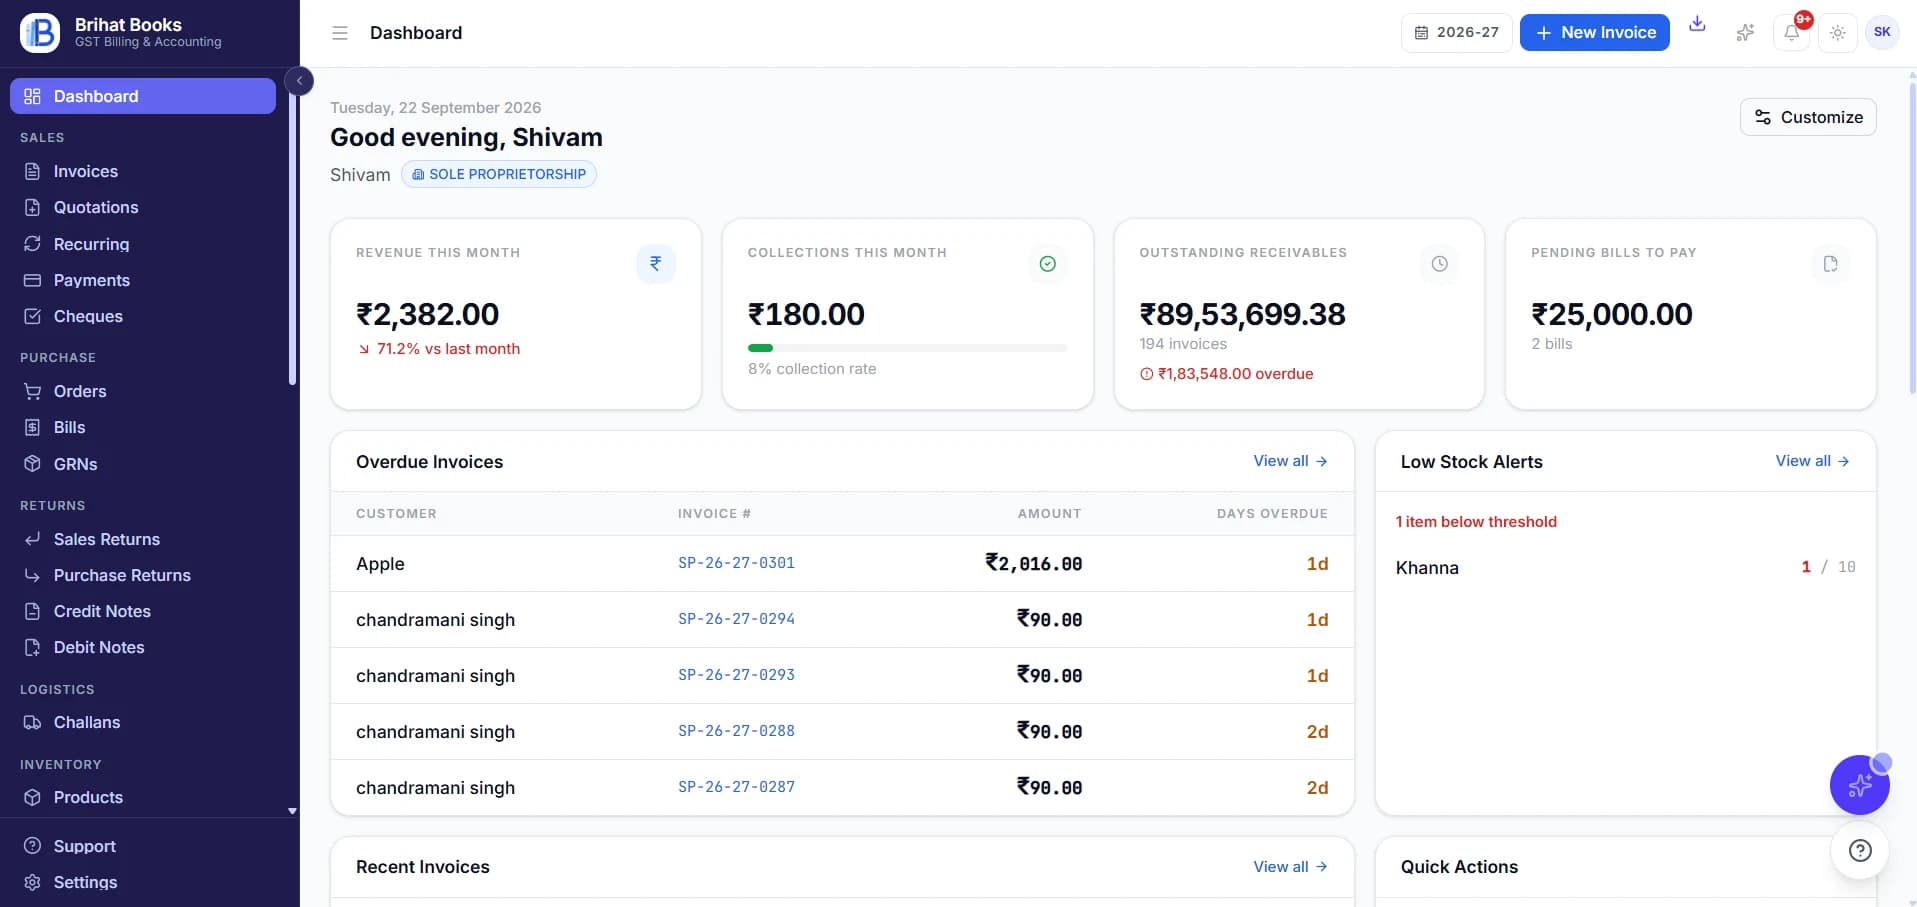The width and height of the screenshot is (1917, 907).
Task: Open the floating AI assistant button
Action: [x=1860, y=785]
